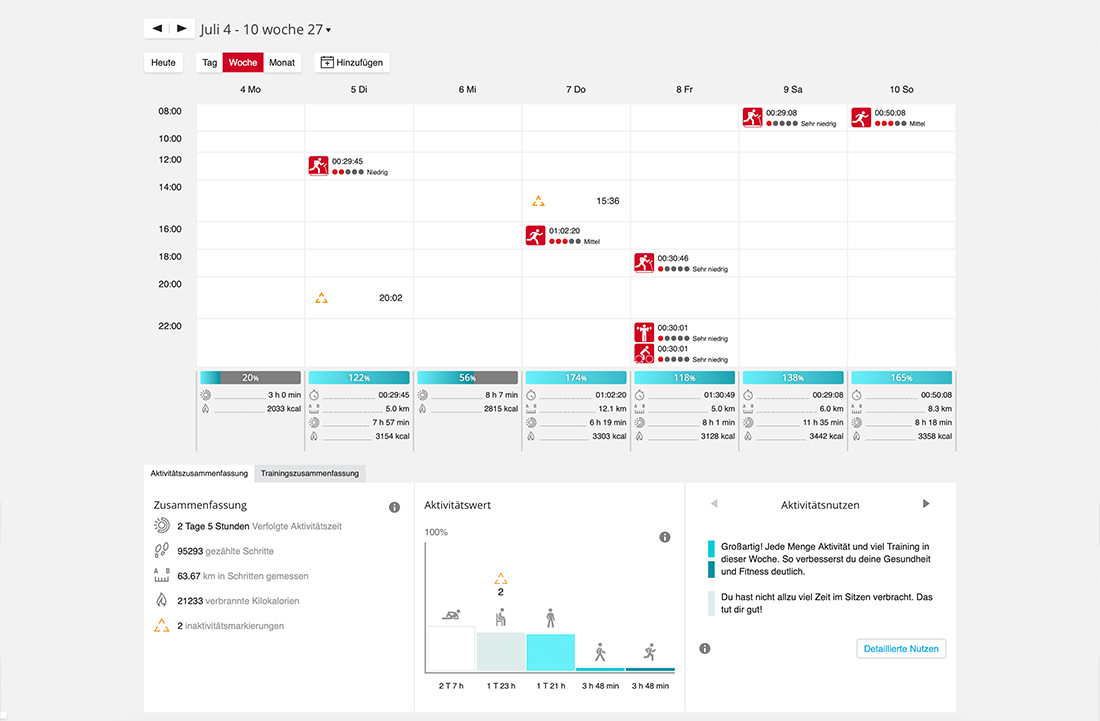Open Friday's cycling session icon

pyautogui.click(x=644, y=353)
